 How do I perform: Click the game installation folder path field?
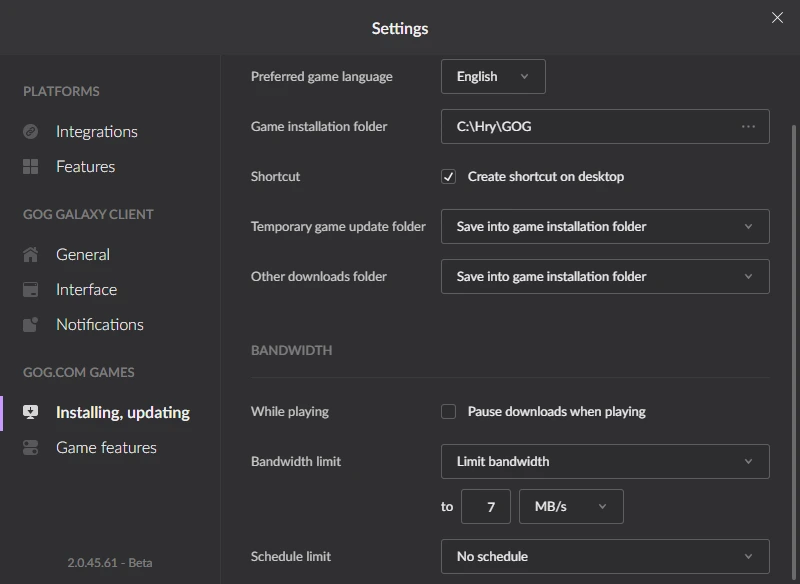point(605,126)
